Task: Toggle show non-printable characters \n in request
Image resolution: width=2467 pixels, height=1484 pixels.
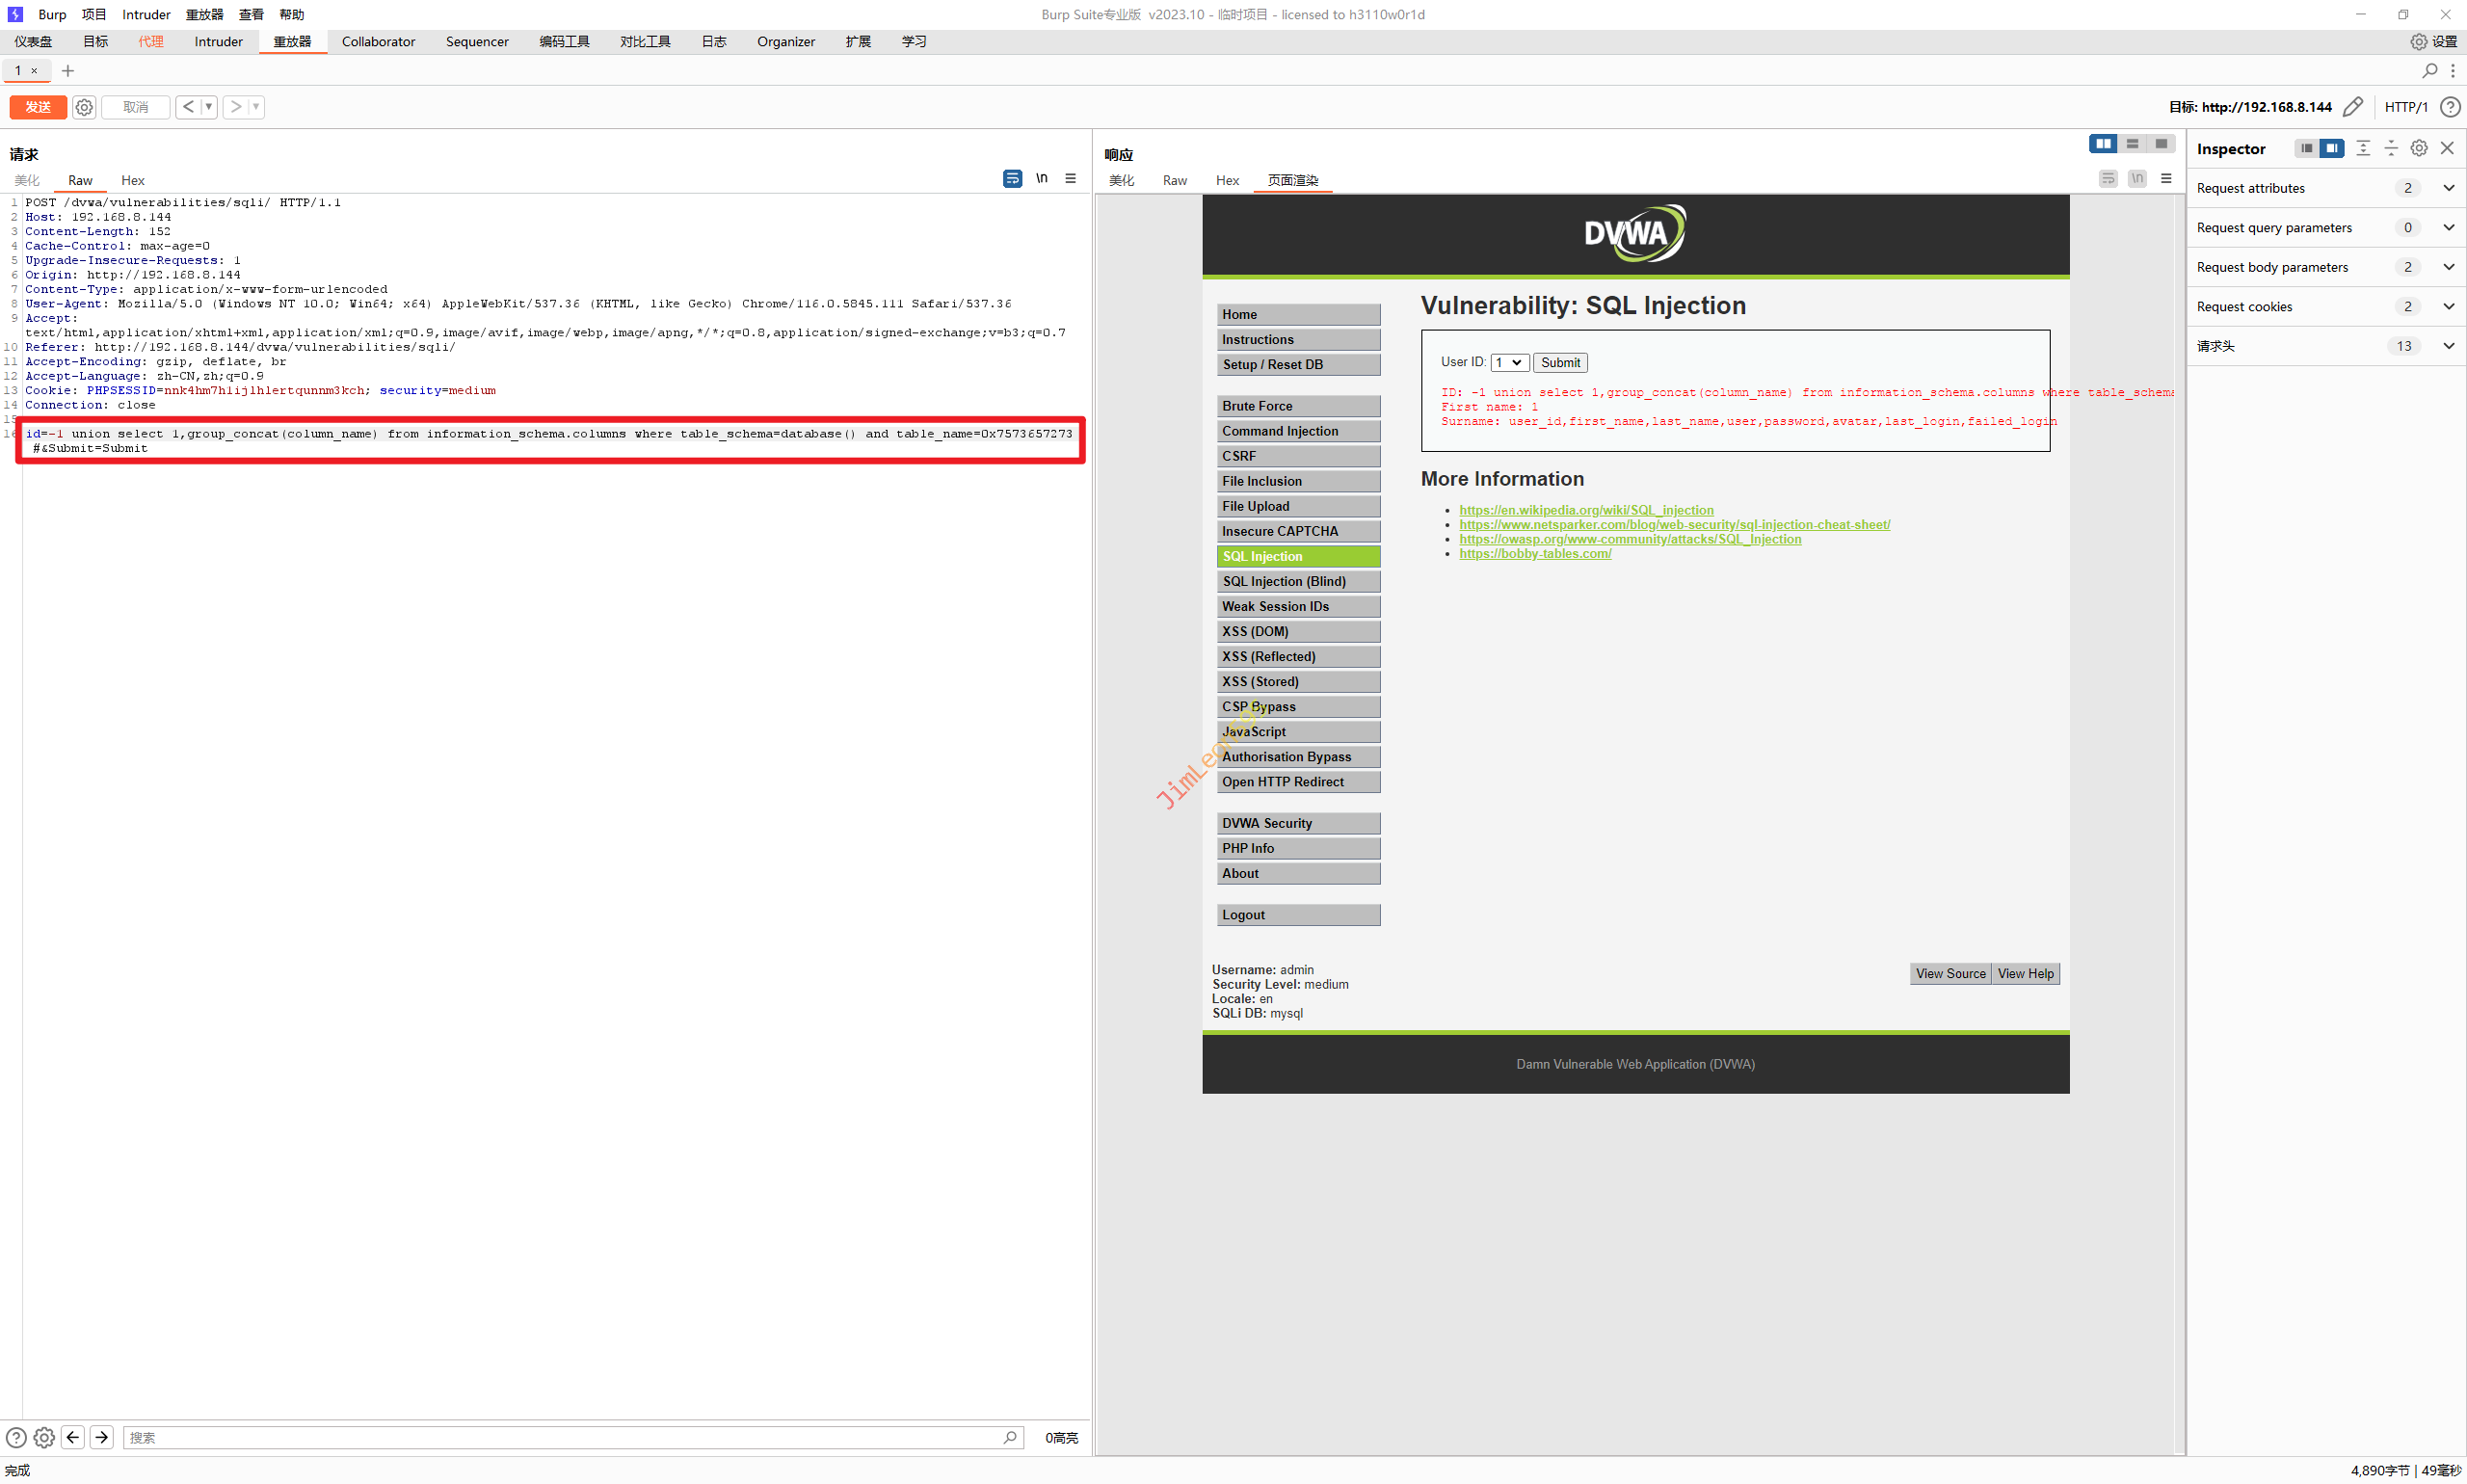Action: coord(1041,178)
